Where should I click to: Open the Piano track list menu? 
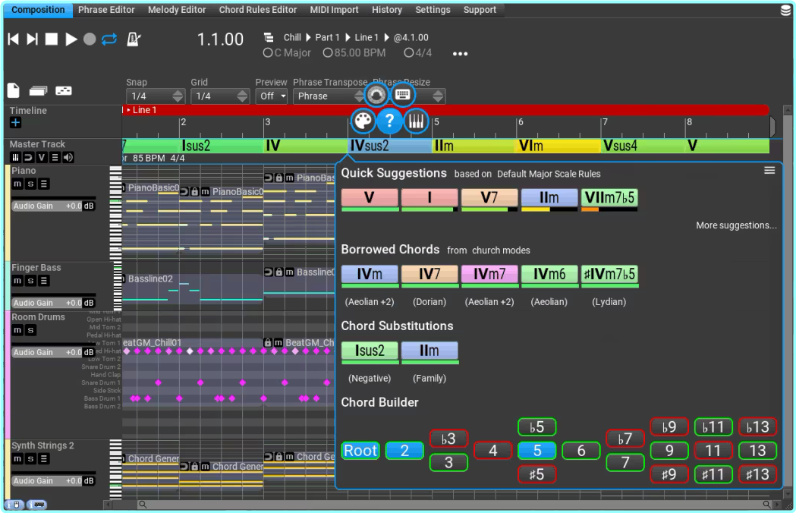(x=44, y=184)
